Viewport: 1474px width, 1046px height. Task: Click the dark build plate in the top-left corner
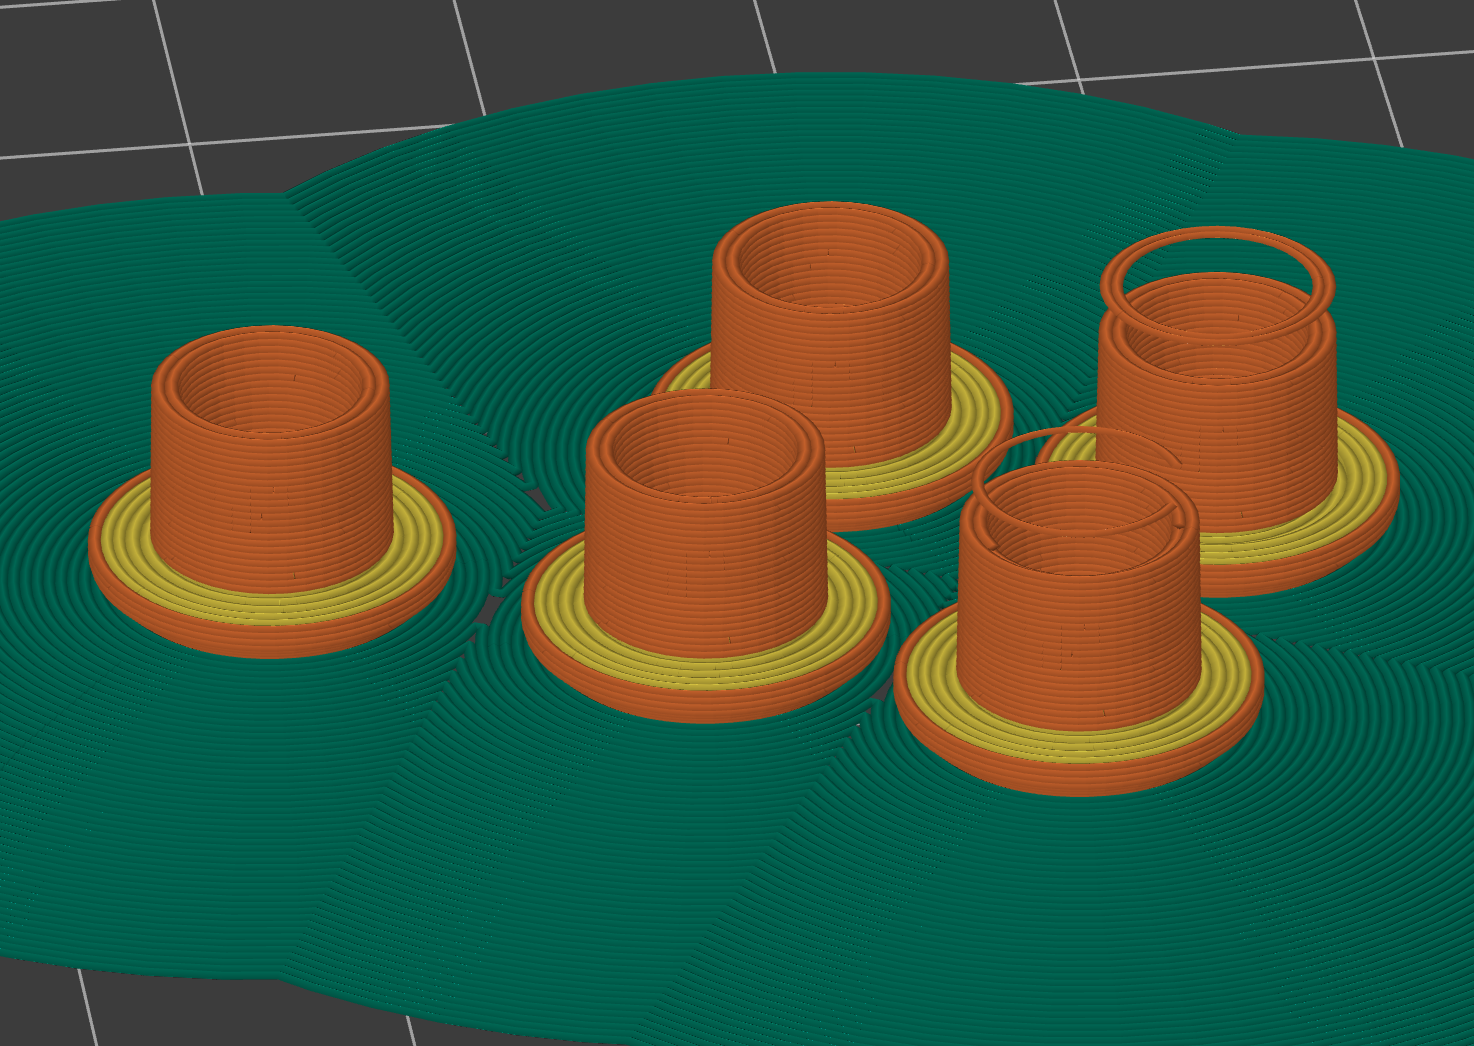pos(80,60)
